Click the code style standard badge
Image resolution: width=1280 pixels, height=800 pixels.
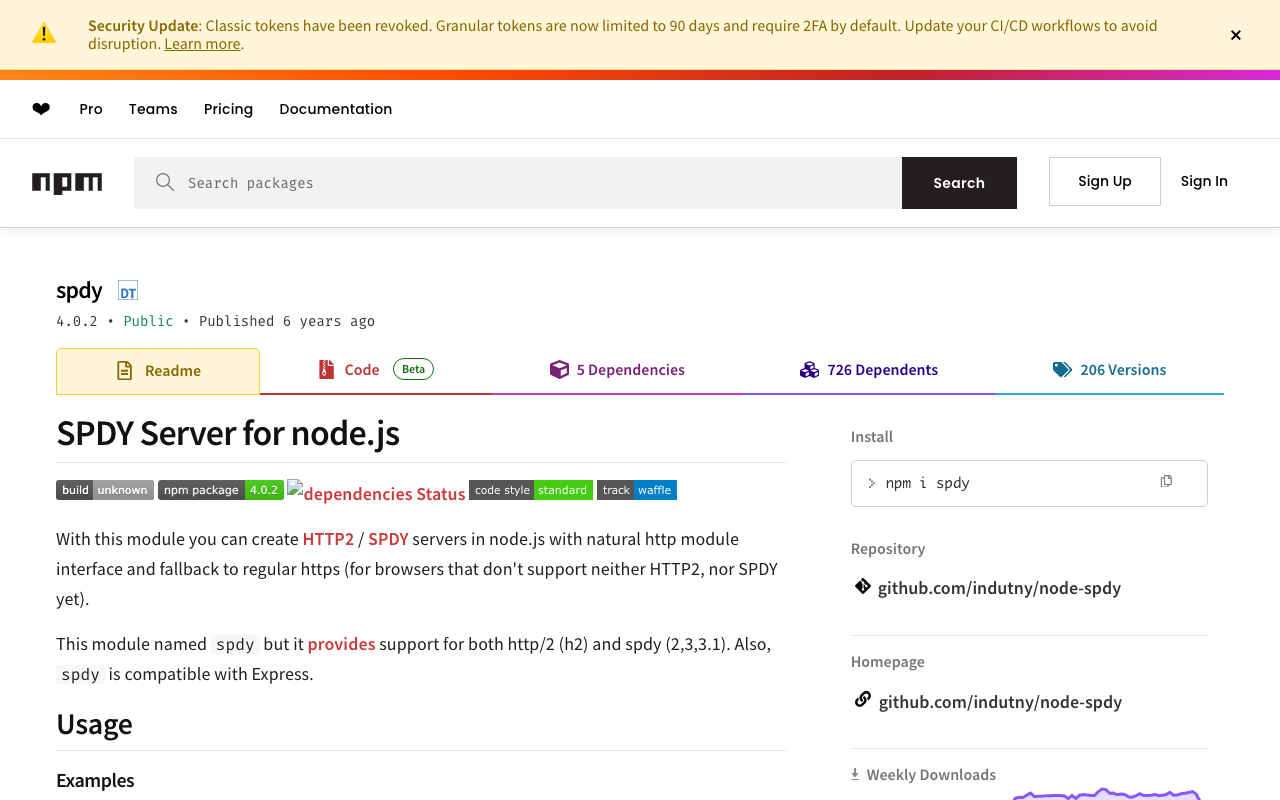(x=531, y=490)
